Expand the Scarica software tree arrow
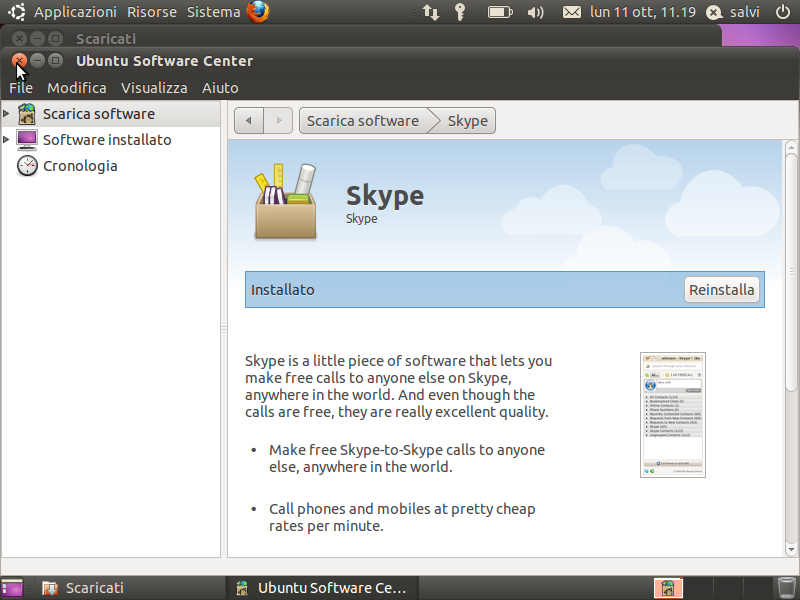The height and width of the screenshot is (600, 800). [x=6, y=113]
